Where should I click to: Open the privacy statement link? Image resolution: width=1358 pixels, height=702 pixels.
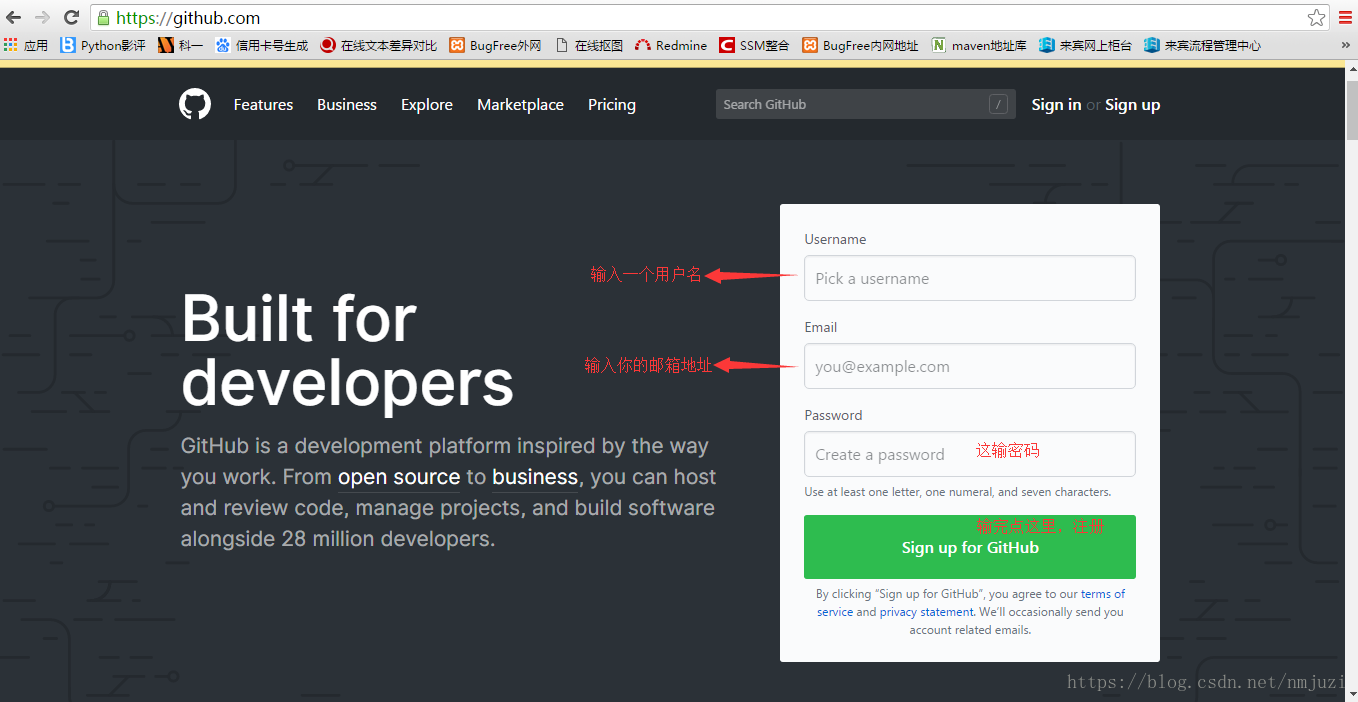tap(926, 612)
